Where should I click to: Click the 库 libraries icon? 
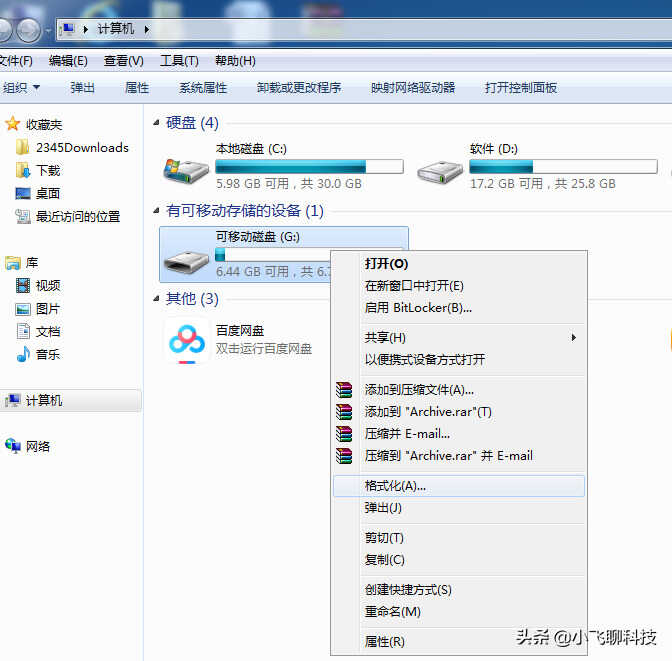(x=13, y=263)
